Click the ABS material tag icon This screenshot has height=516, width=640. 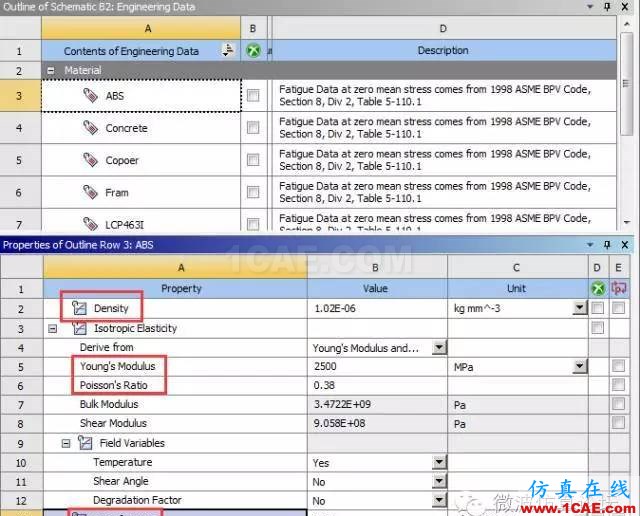[x=90, y=96]
